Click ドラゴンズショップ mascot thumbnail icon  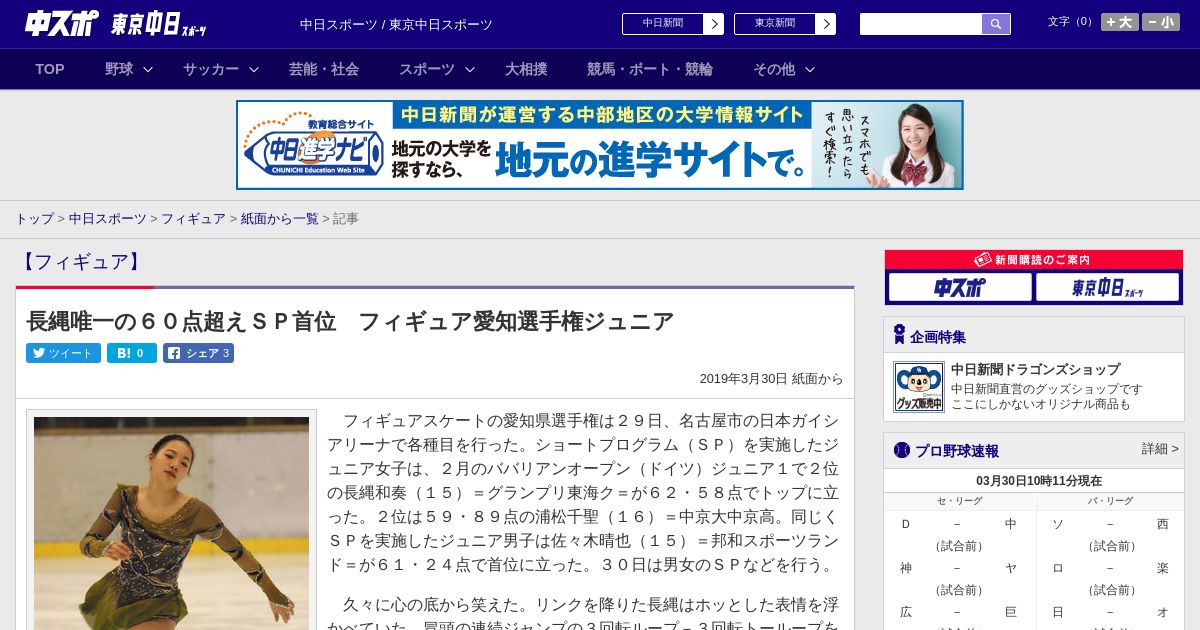point(919,387)
